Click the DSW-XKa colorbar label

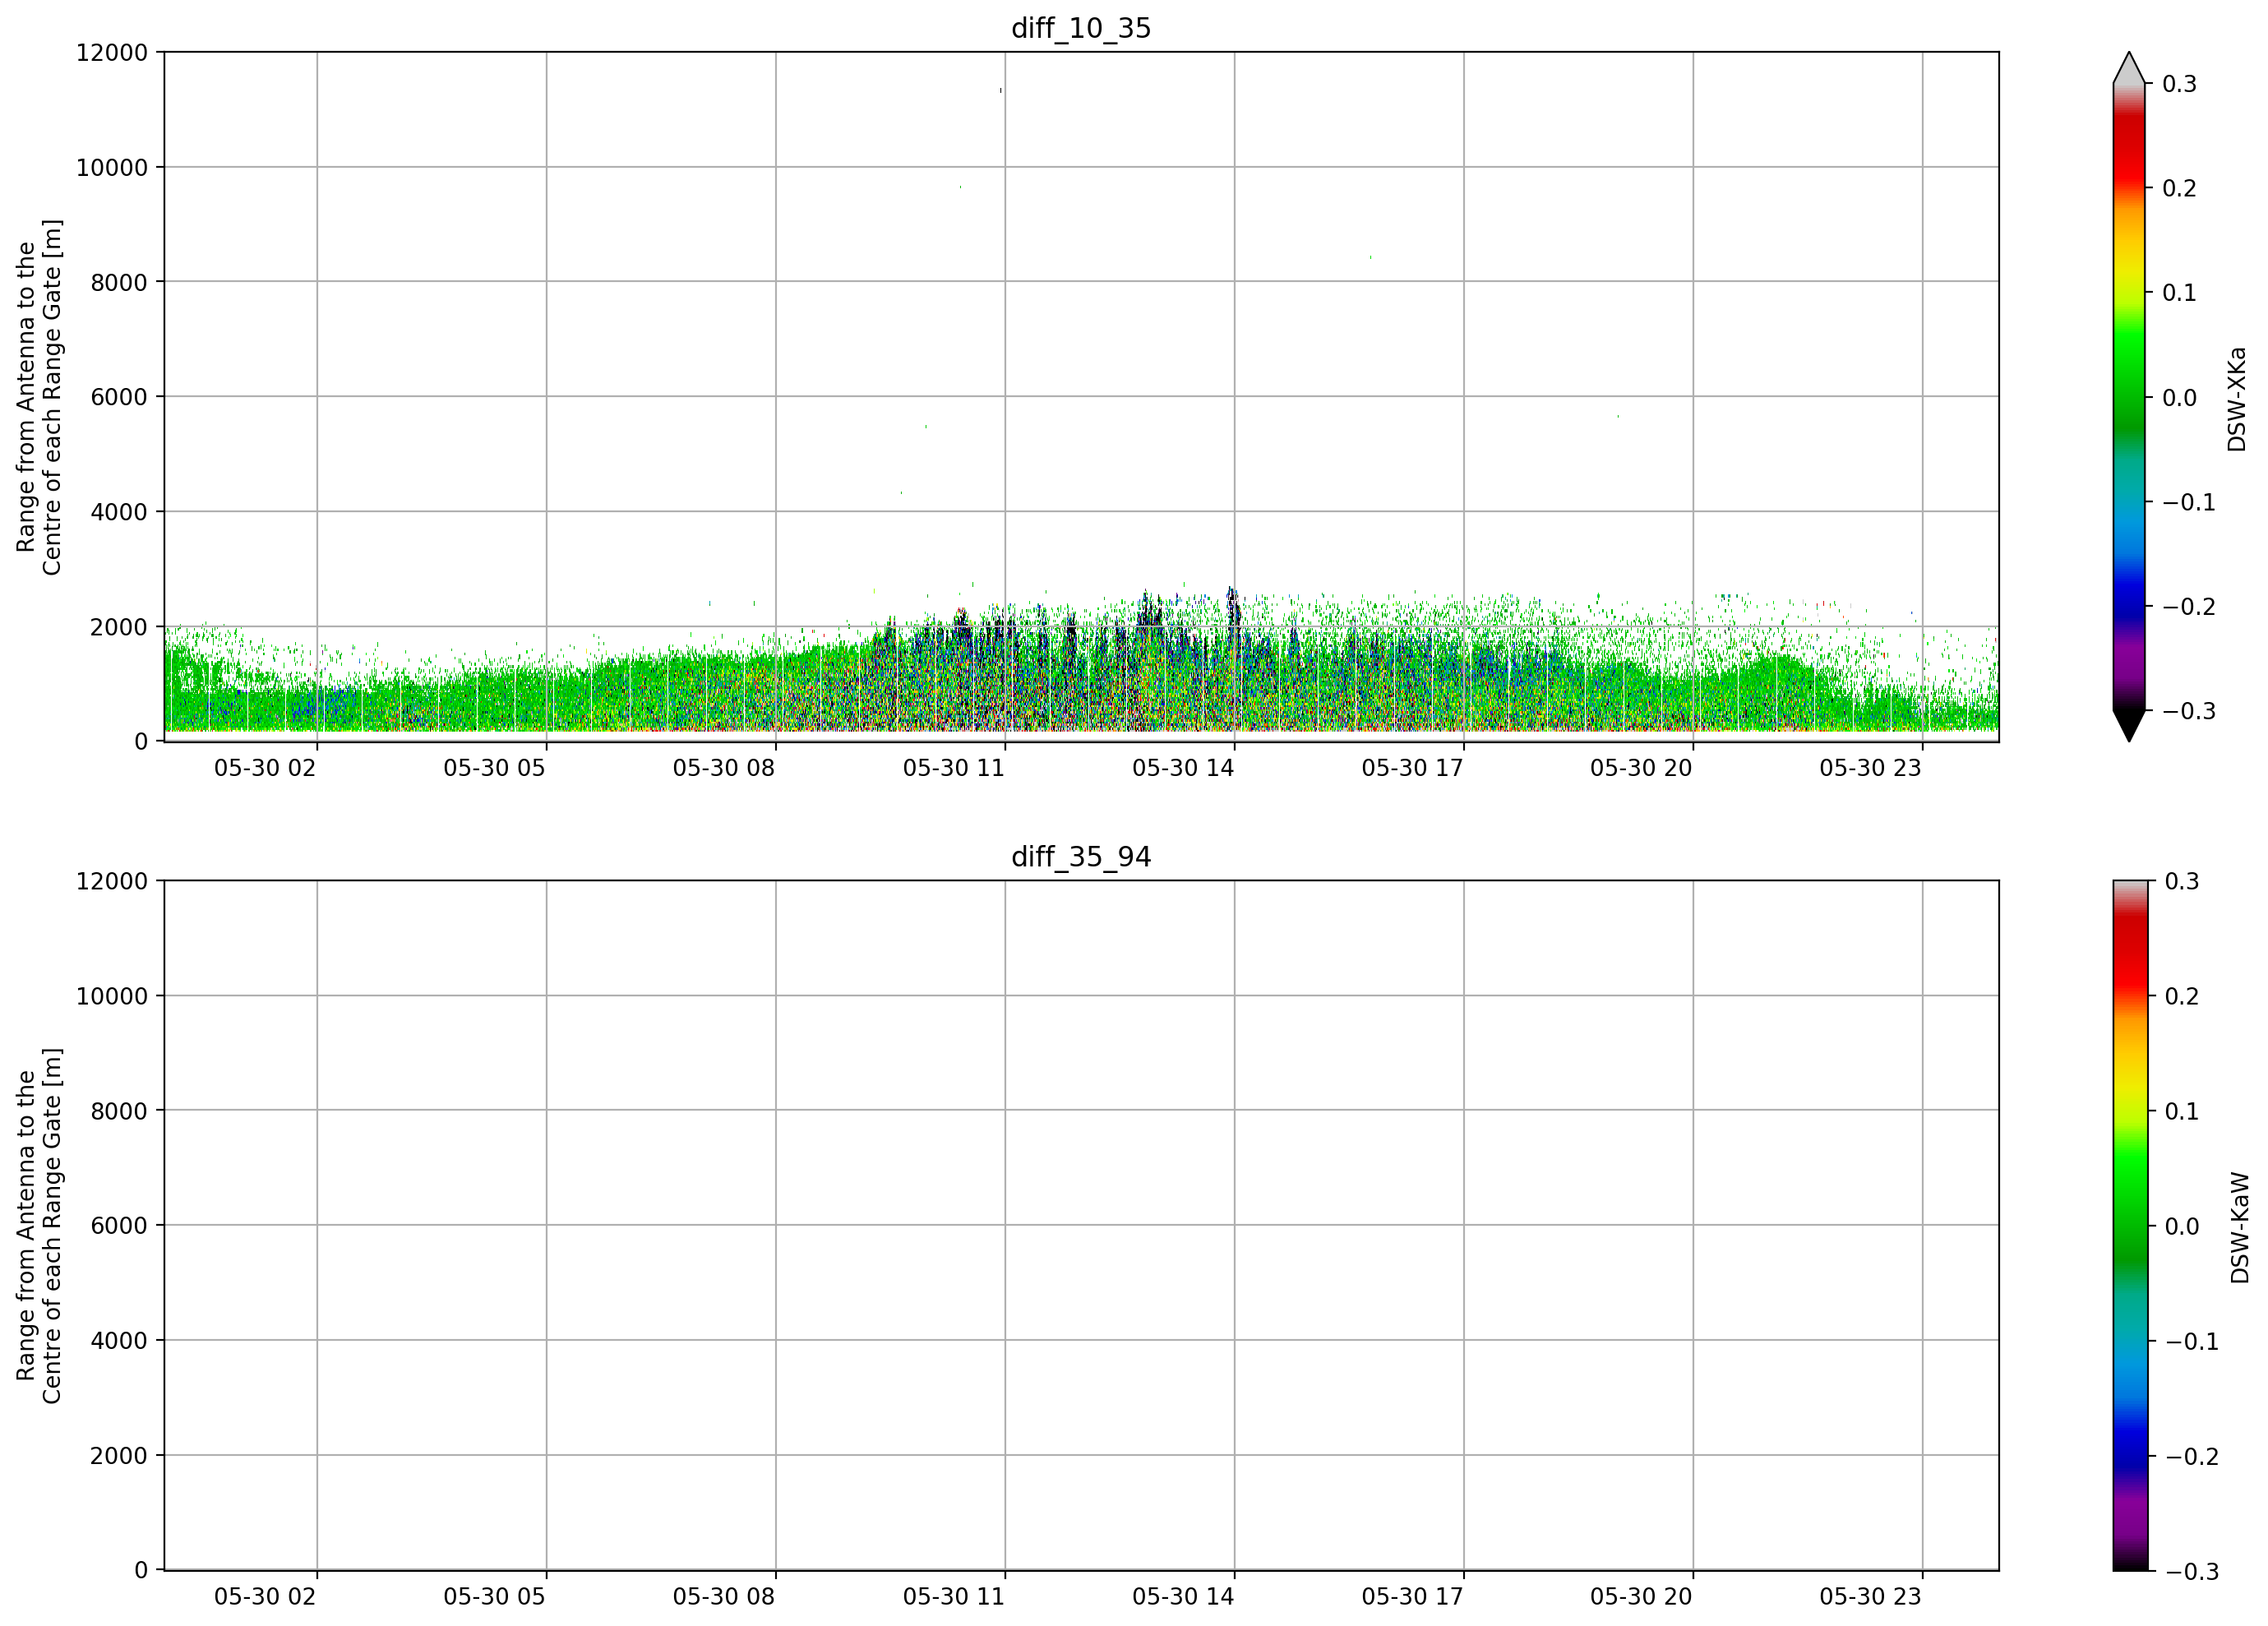coord(2237,399)
